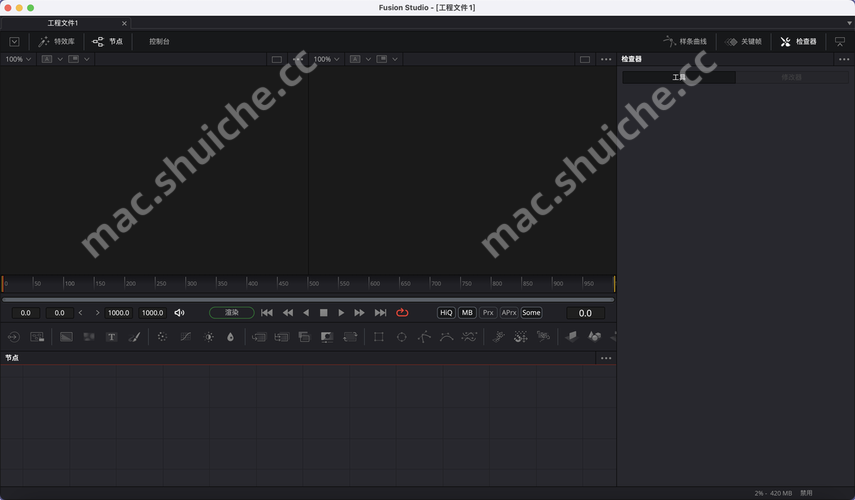The image size is (855, 500).
Task: Open Nodes panel three-dots options menu
Action: [606, 358]
